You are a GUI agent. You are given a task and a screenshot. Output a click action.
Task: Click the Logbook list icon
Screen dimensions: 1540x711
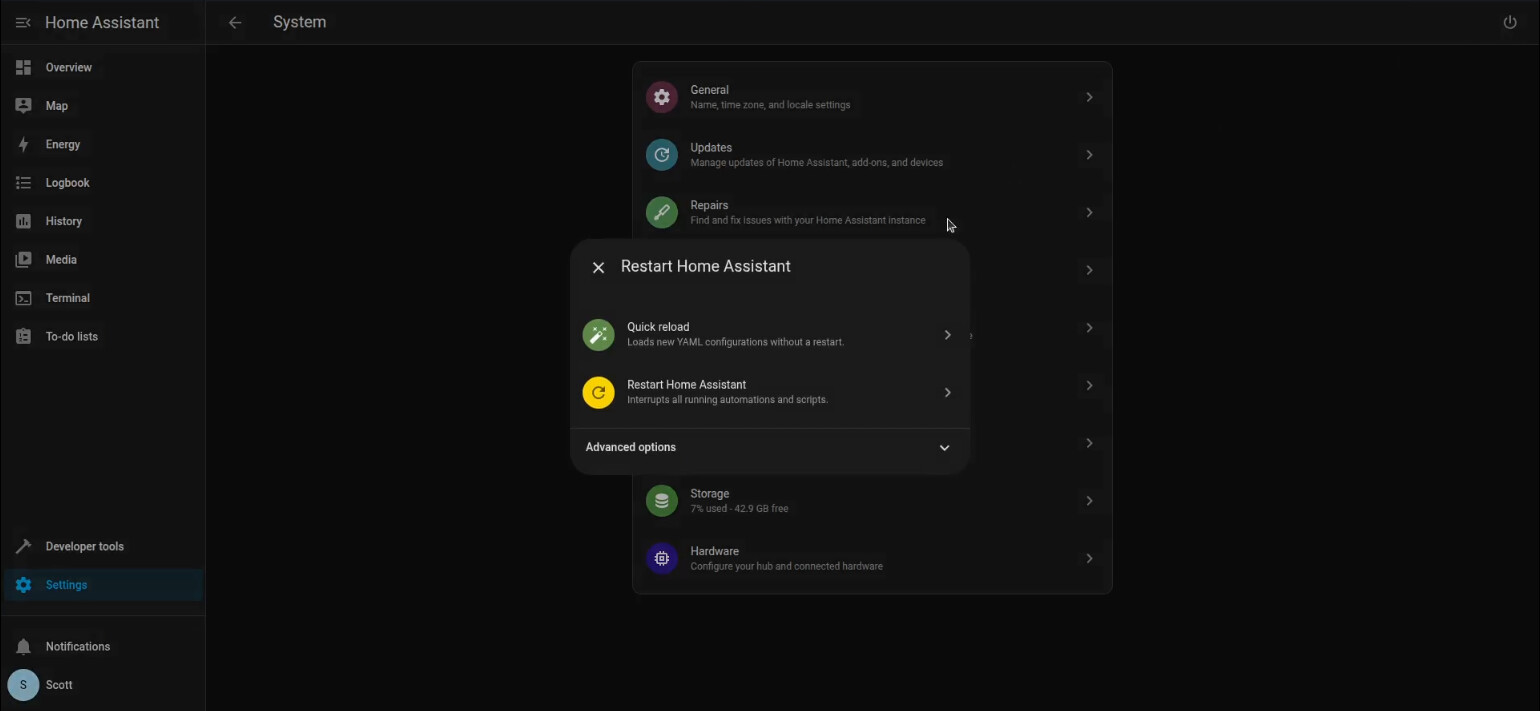(23, 183)
